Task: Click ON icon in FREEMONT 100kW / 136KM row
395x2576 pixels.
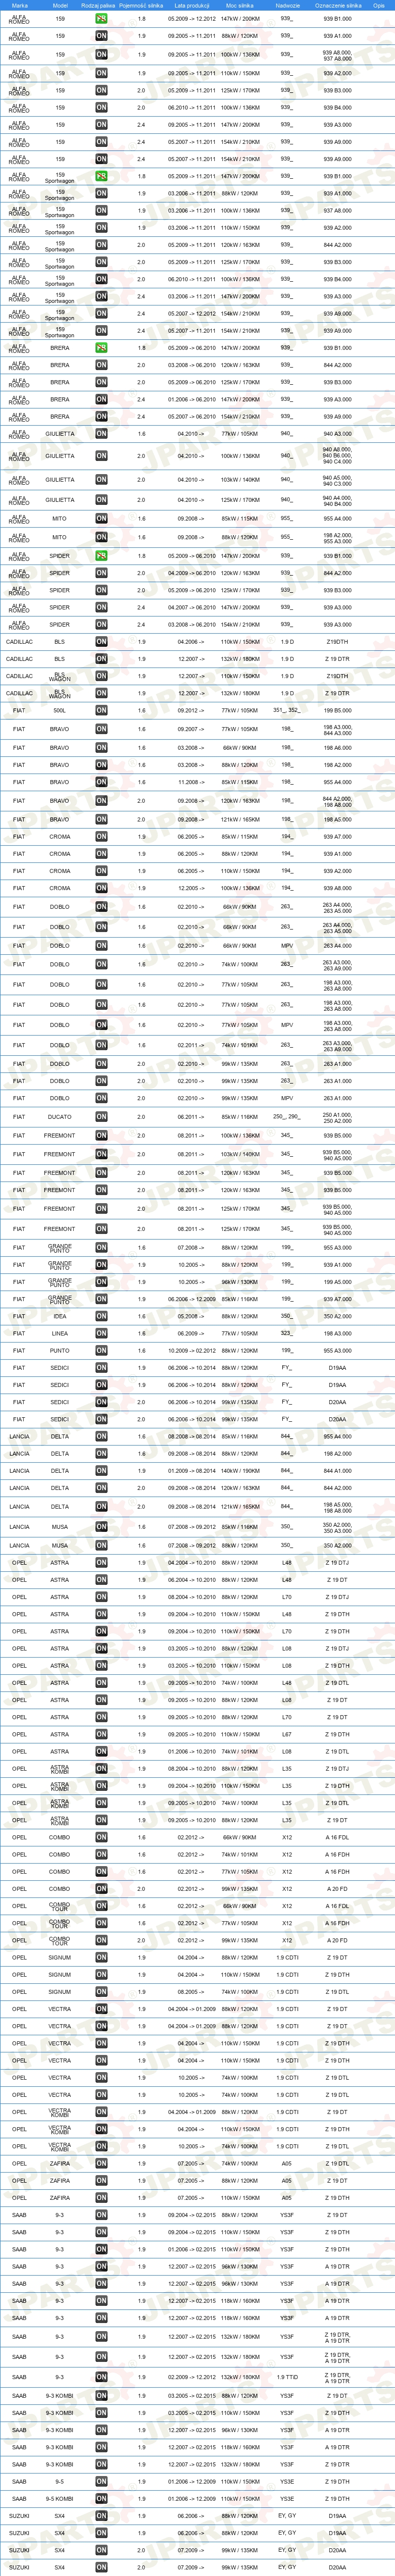Action: [101, 1135]
